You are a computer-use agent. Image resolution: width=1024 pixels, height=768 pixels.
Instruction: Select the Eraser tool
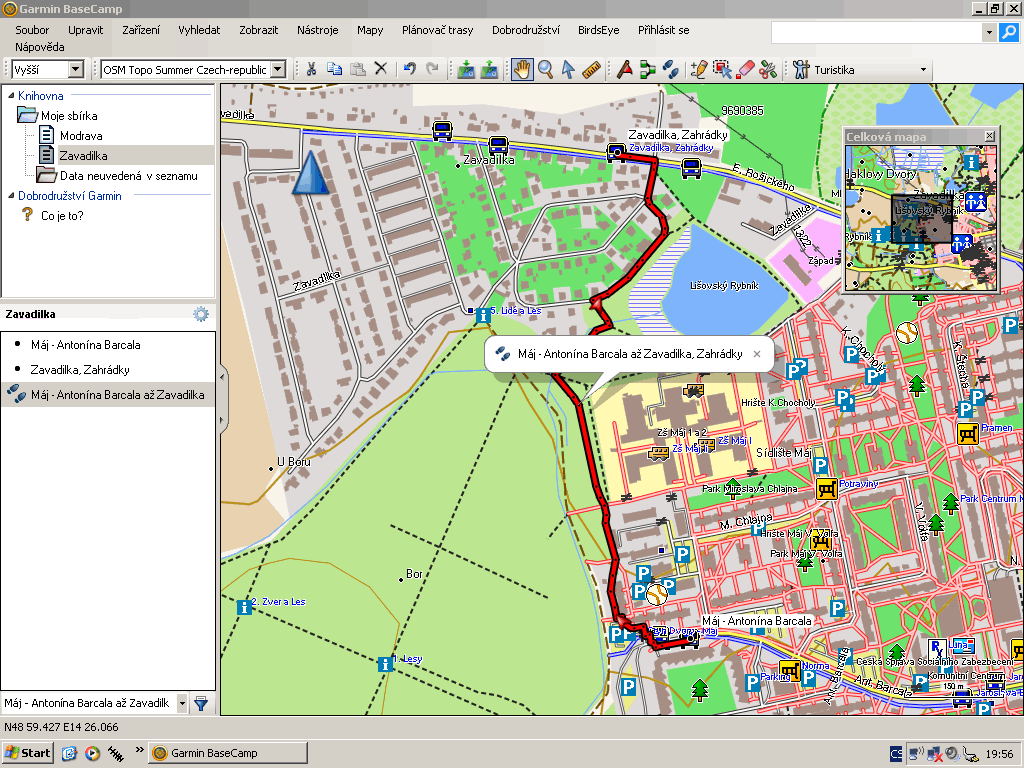pyautogui.click(x=745, y=69)
